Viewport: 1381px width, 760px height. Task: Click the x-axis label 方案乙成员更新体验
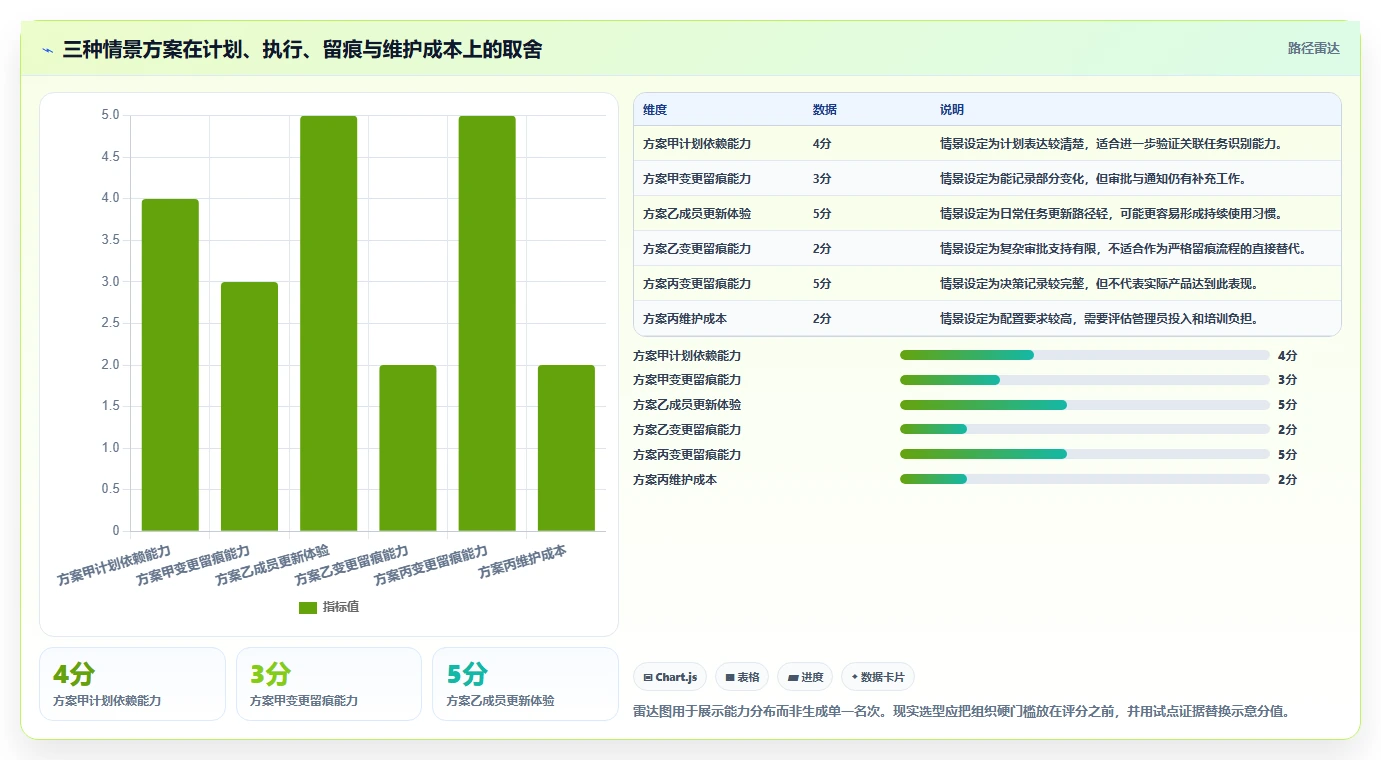[272, 565]
